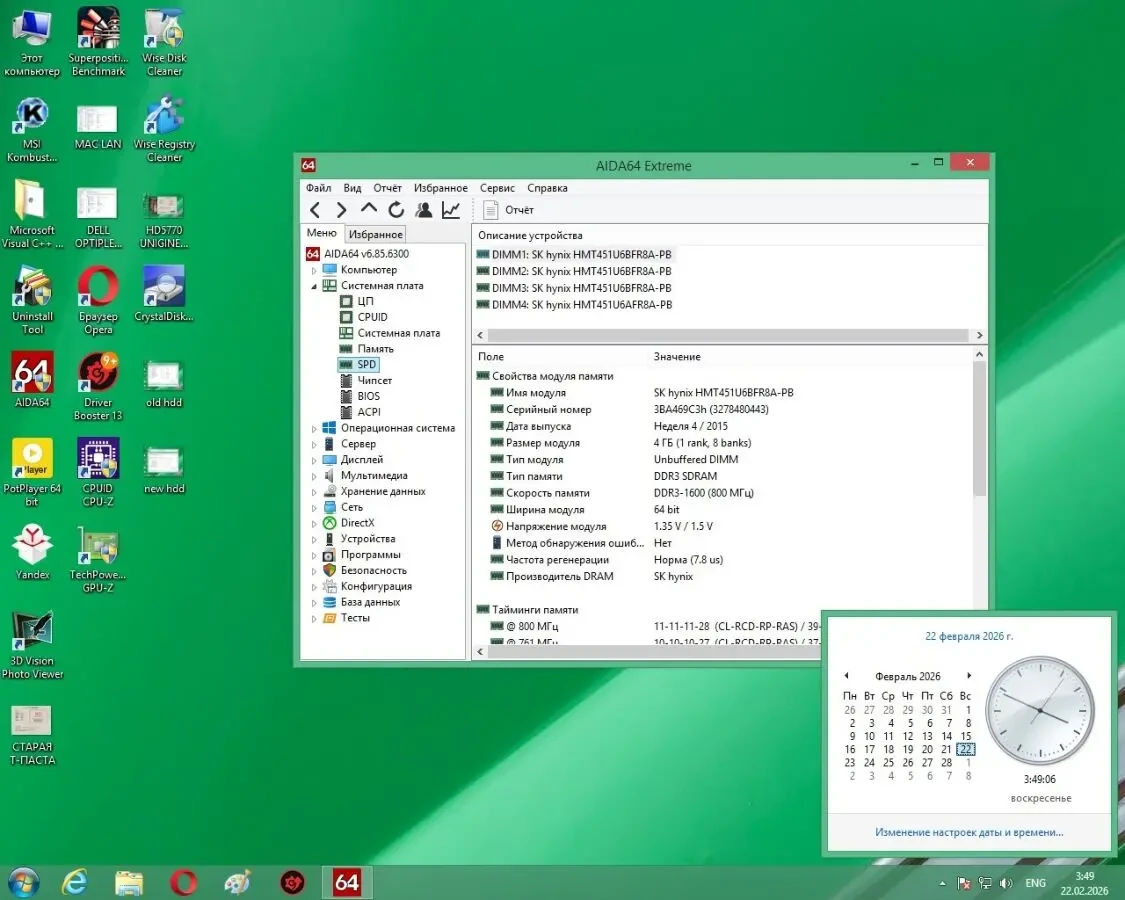Screen dimensions: 1125x900
Task: Select ACPI in the tree
Action: 369,412
